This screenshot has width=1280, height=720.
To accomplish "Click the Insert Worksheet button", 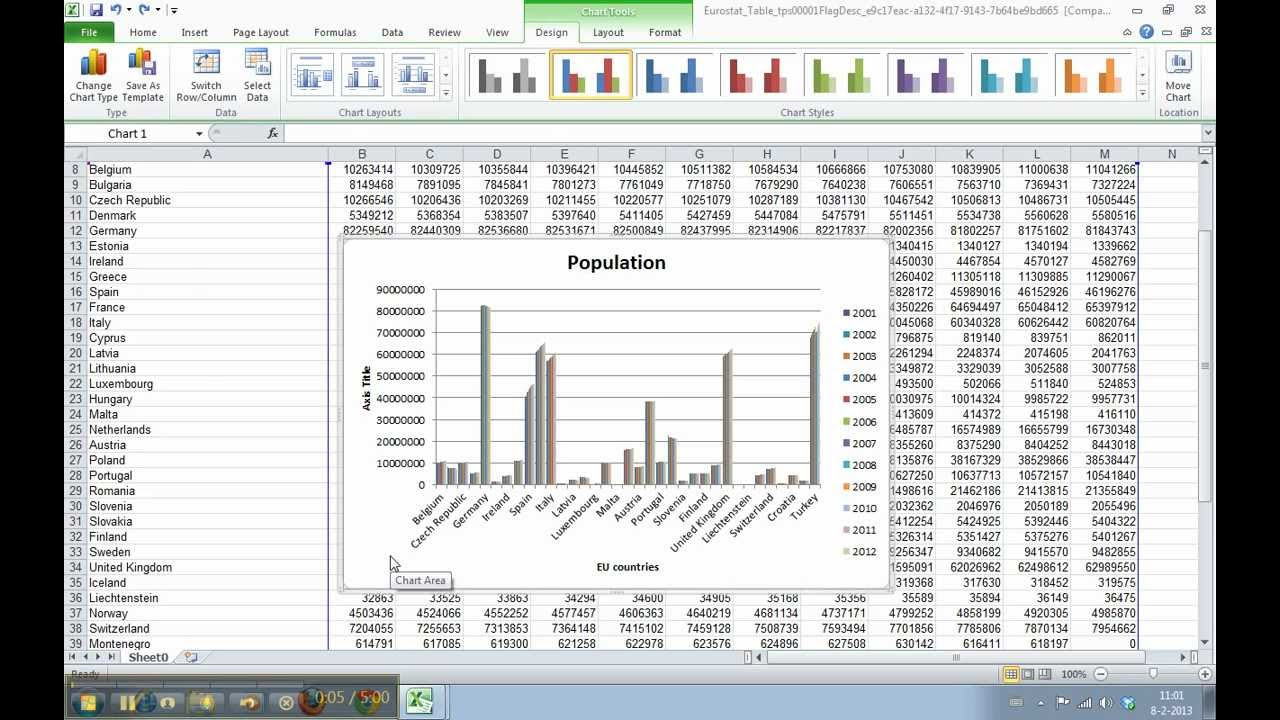I will 189,657.
